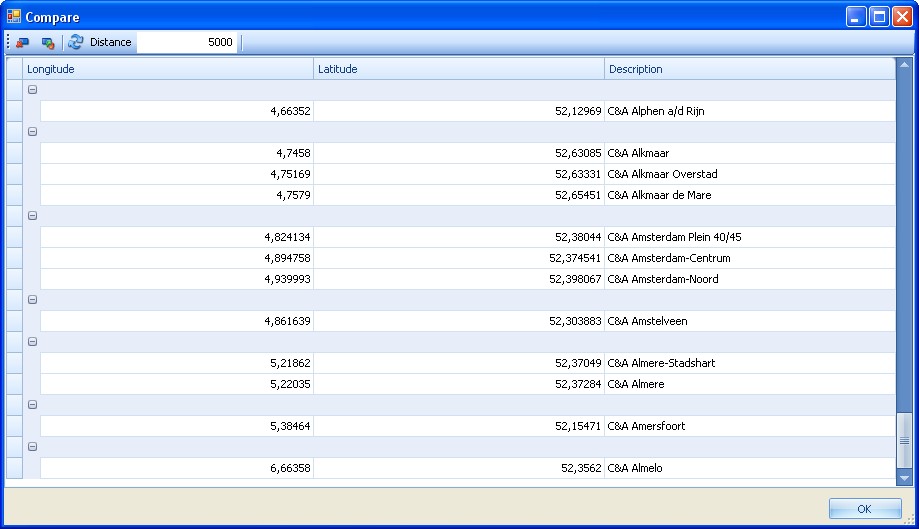Click longitude value 4,7579

pos(293,195)
